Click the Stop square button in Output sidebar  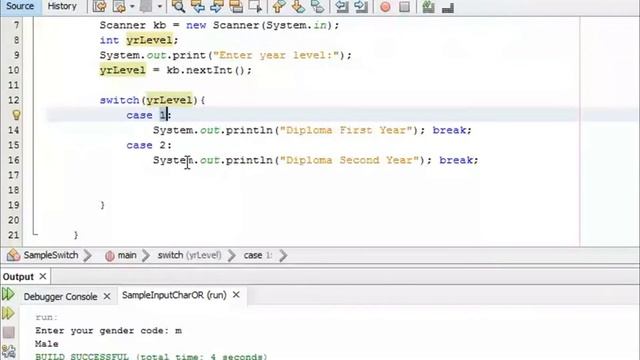9,332
